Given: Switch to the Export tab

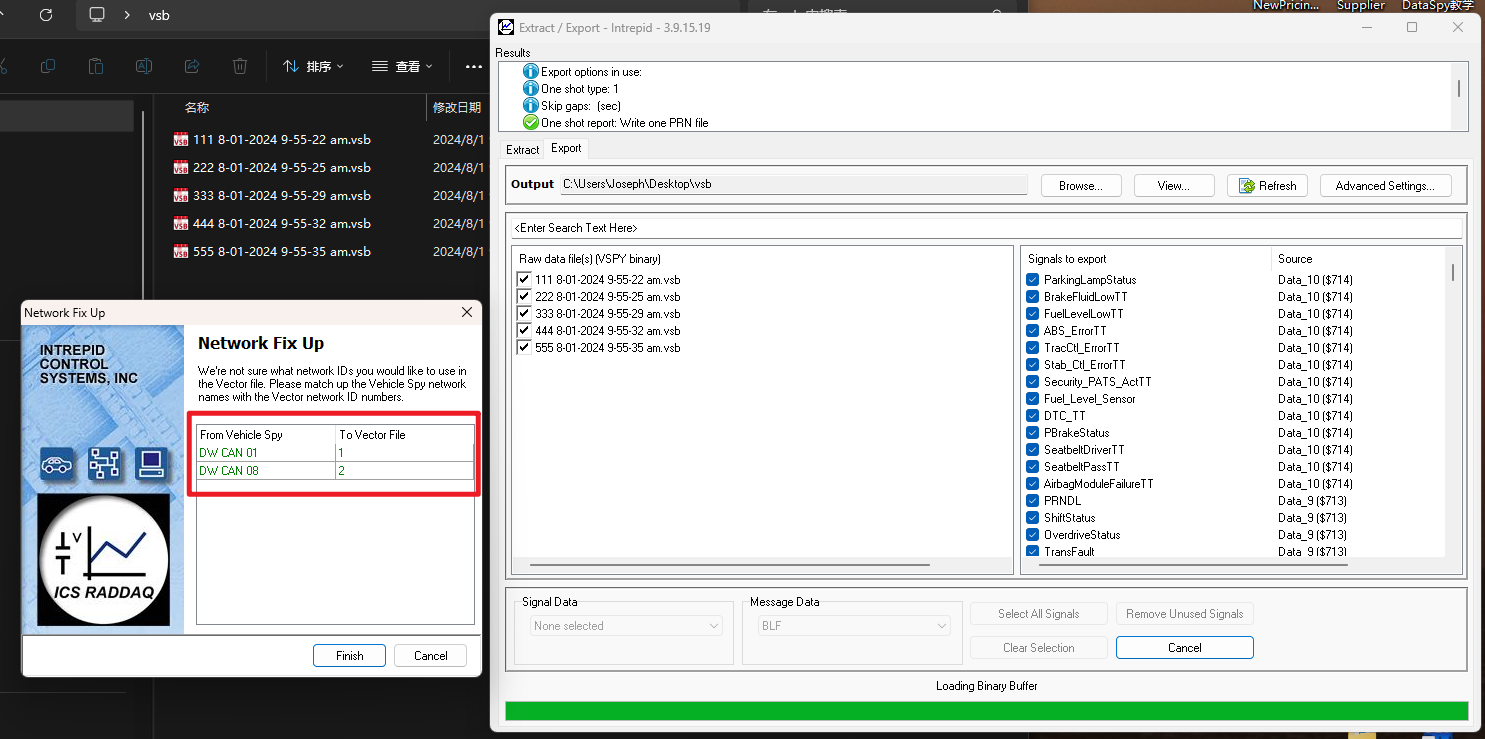Looking at the screenshot, I should coord(566,148).
